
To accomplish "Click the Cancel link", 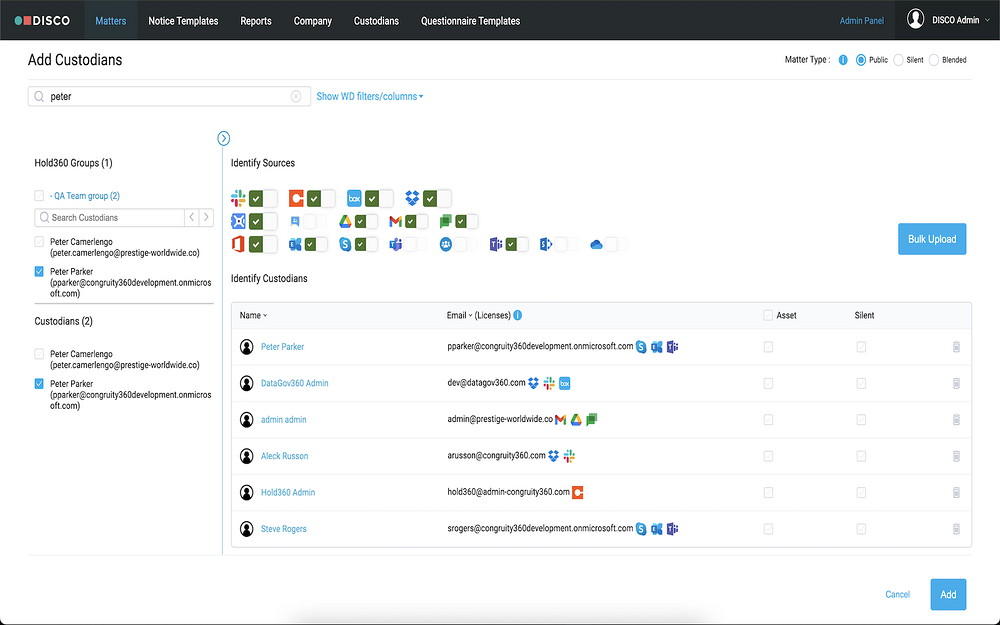I will coord(897,594).
